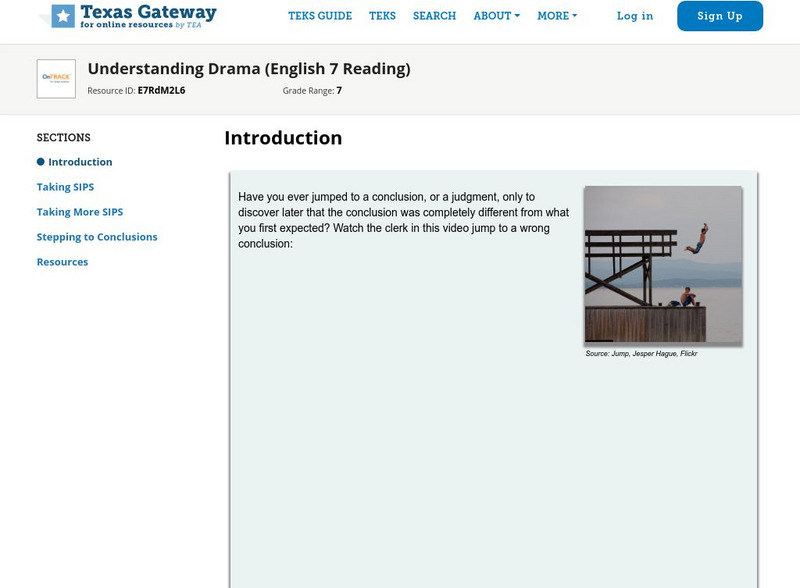This screenshot has height=588, width=800.
Task: Open the Resources section link
Action: [62, 262]
